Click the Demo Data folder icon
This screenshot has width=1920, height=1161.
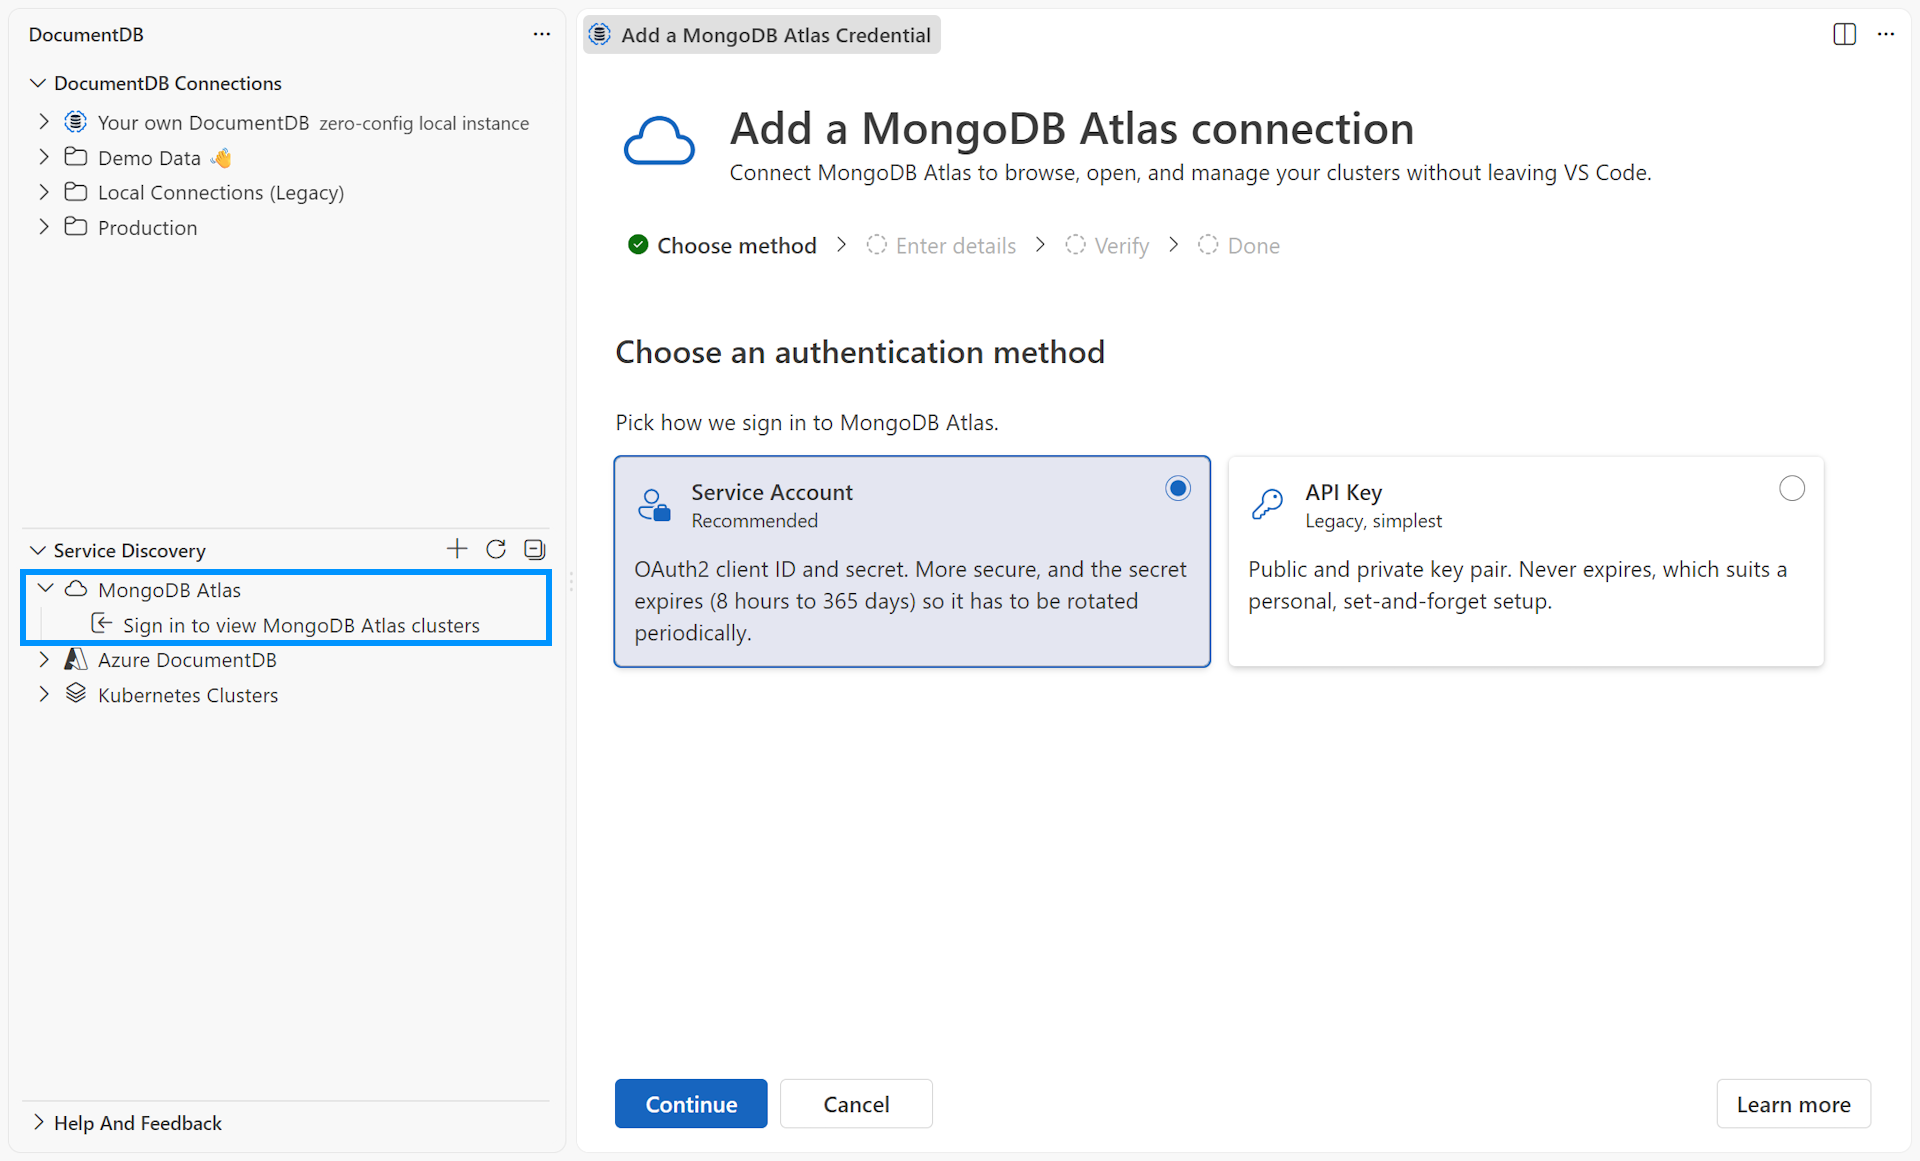(x=76, y=157)
